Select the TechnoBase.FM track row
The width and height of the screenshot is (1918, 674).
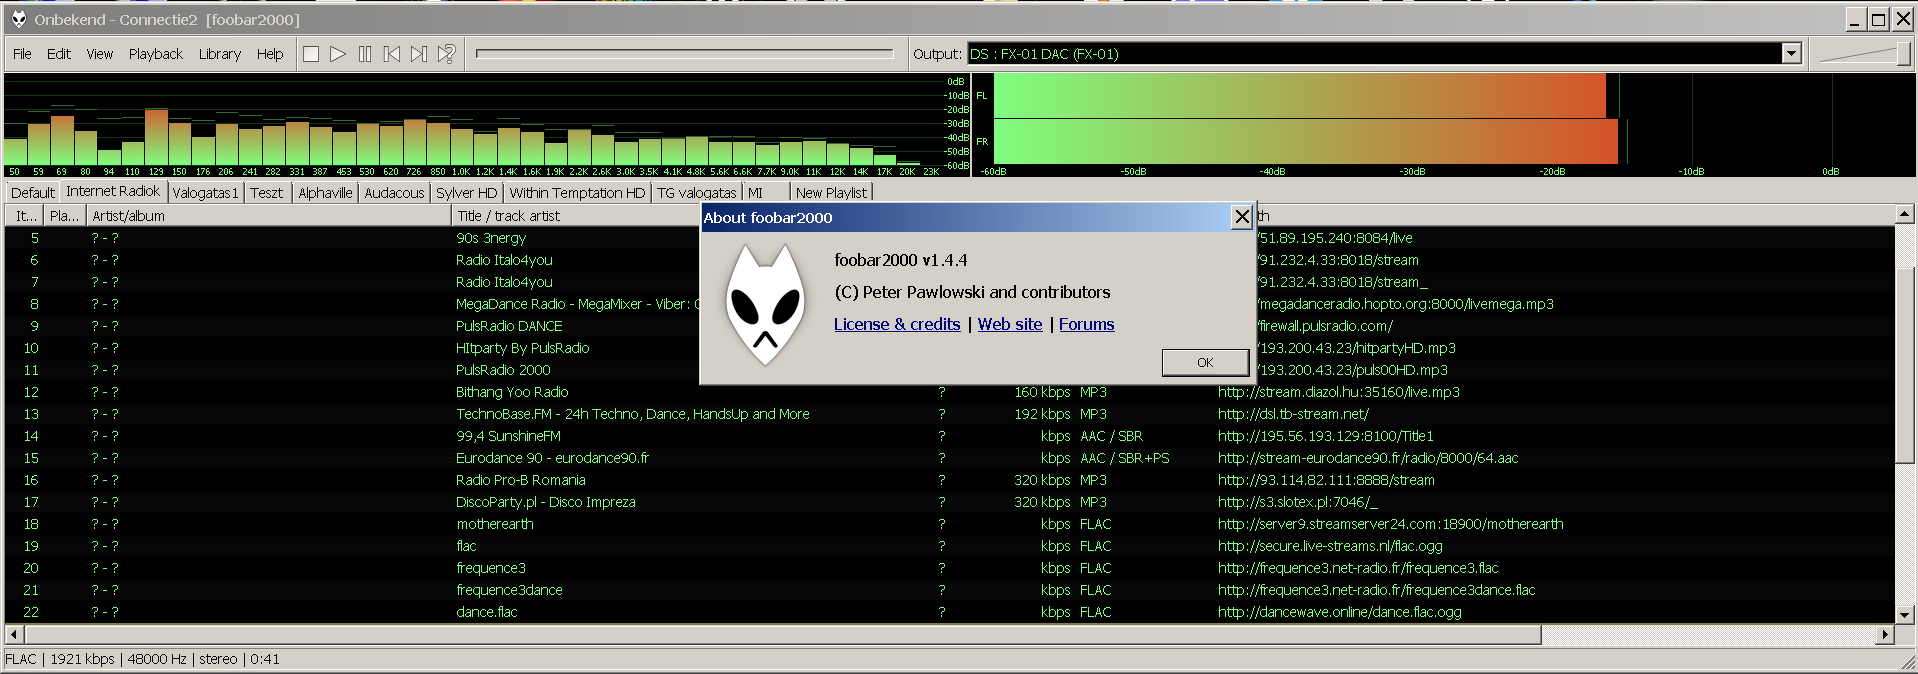949,414
